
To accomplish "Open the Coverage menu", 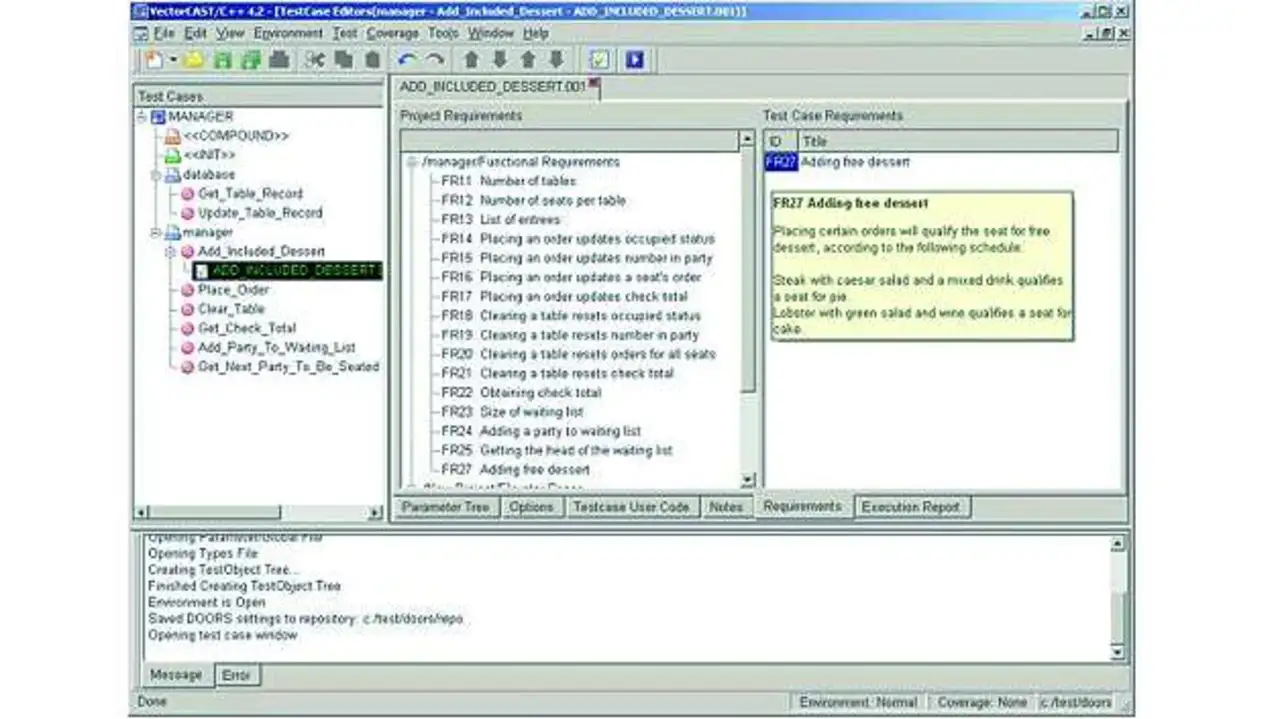I will pos(392,33).
